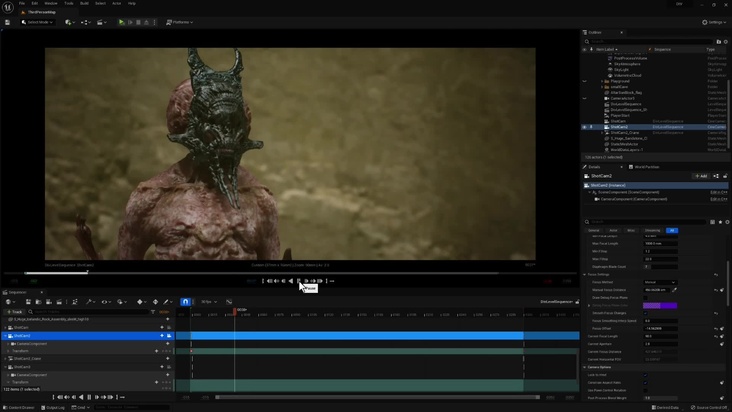The height and width of the screenshot is (412, 732).
Task: Open the Curve Editor from the Sequencer toolbar
Action: [229, 302]
